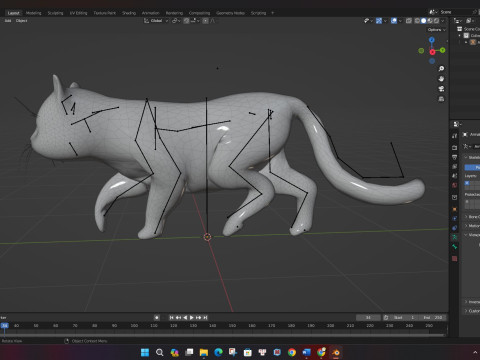This screenshot has width=480, height=360.
Task: Switch to the UV Editing workspace tab
Action: (x=78, y=13)
